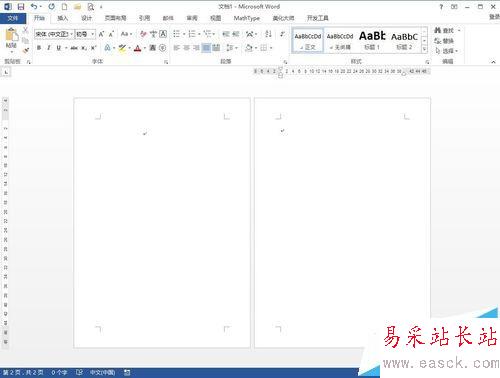Open the File tab
Image resolution: width=500 pixels, height=378 pixels.
pos(13,18)
